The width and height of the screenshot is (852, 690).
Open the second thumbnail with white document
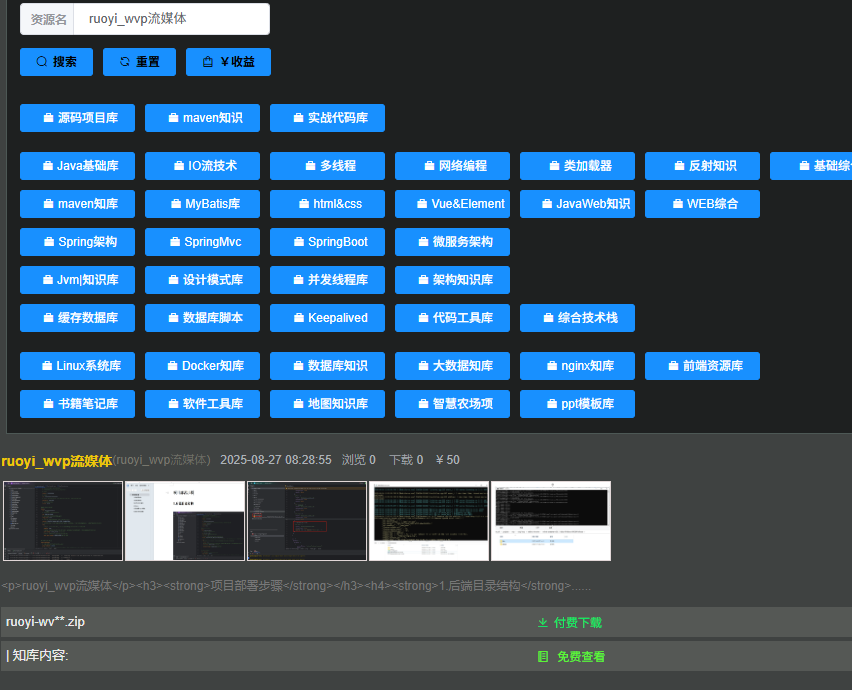(185, 520)
